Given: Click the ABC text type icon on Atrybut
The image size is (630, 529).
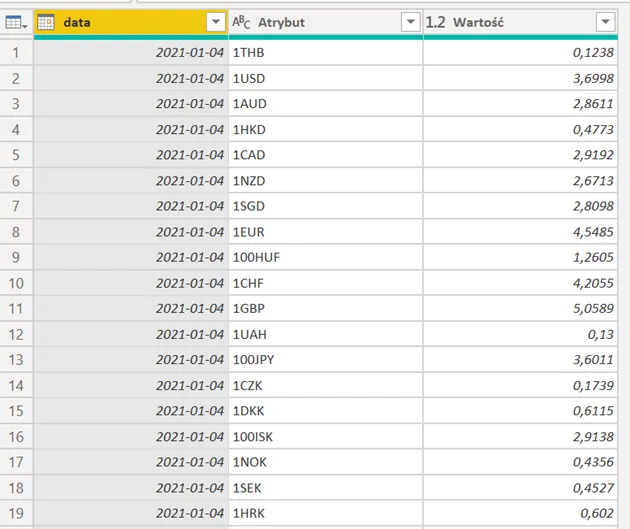Looking at the screenshot, I should (x=241, y=22).
